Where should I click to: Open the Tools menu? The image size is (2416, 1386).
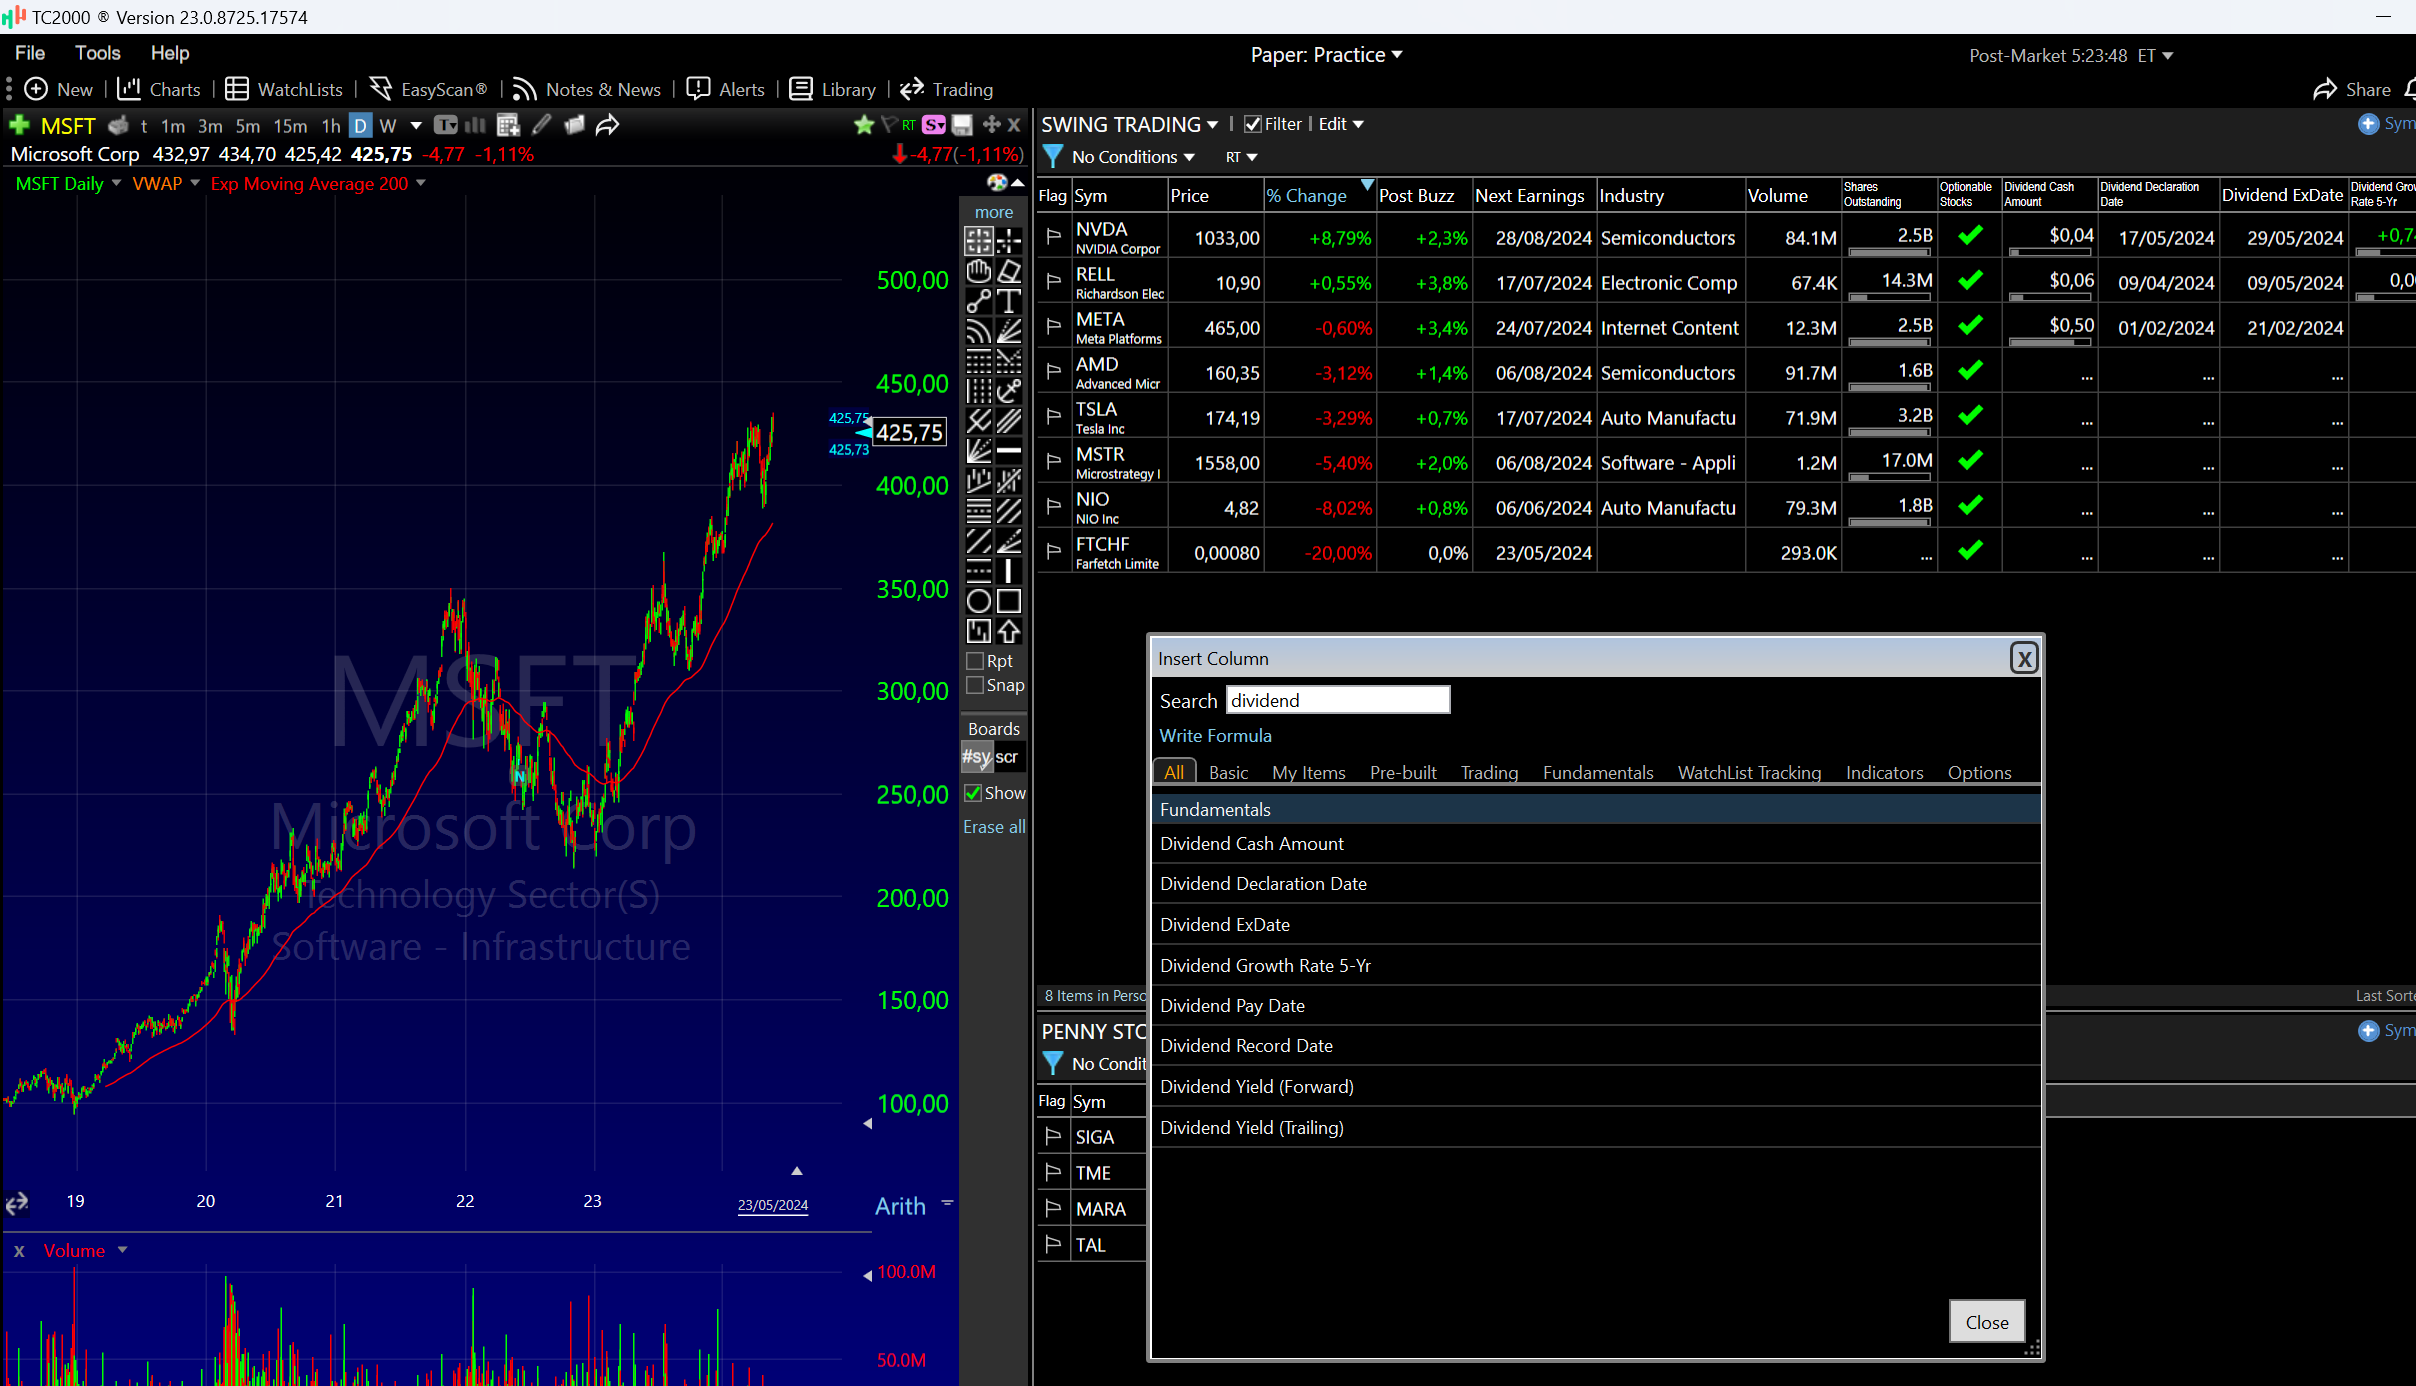(97, 53)
